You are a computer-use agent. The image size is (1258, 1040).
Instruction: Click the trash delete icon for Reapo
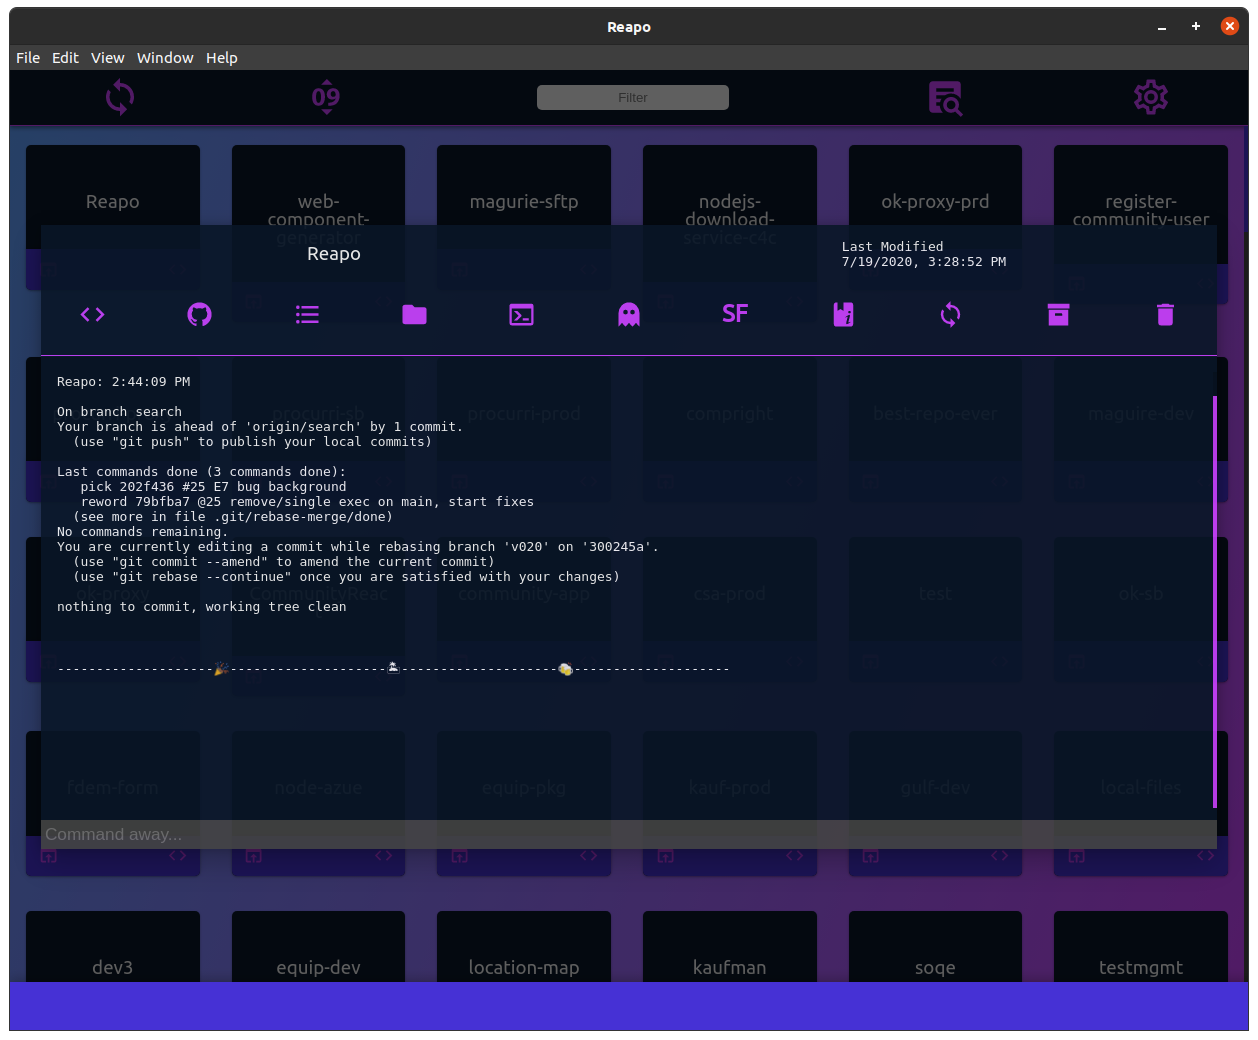coord(1165,315)
